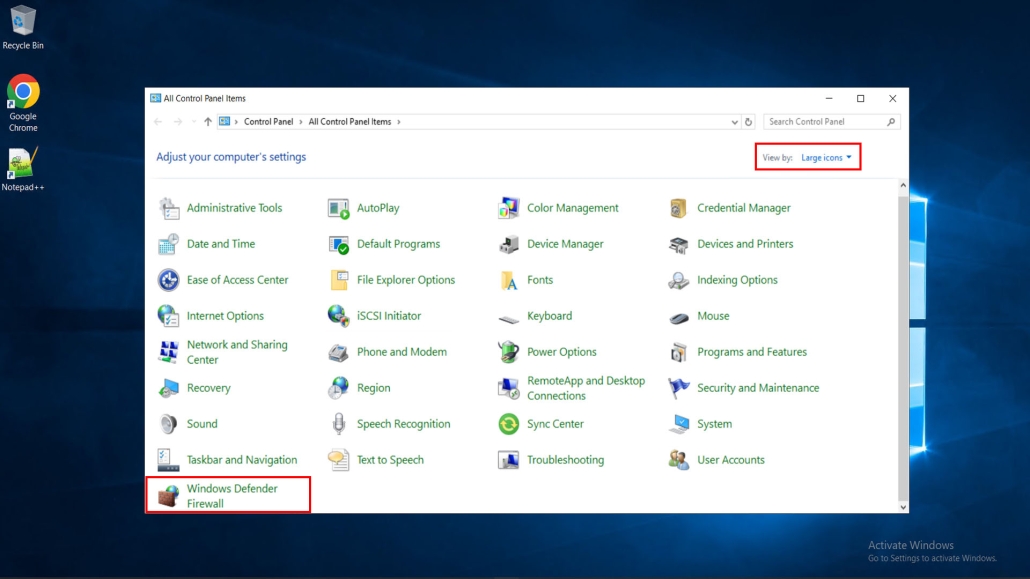Open the Security and Maintenance icon
The width and height of the screenshot is (1030, 579).
pos(679,388)
